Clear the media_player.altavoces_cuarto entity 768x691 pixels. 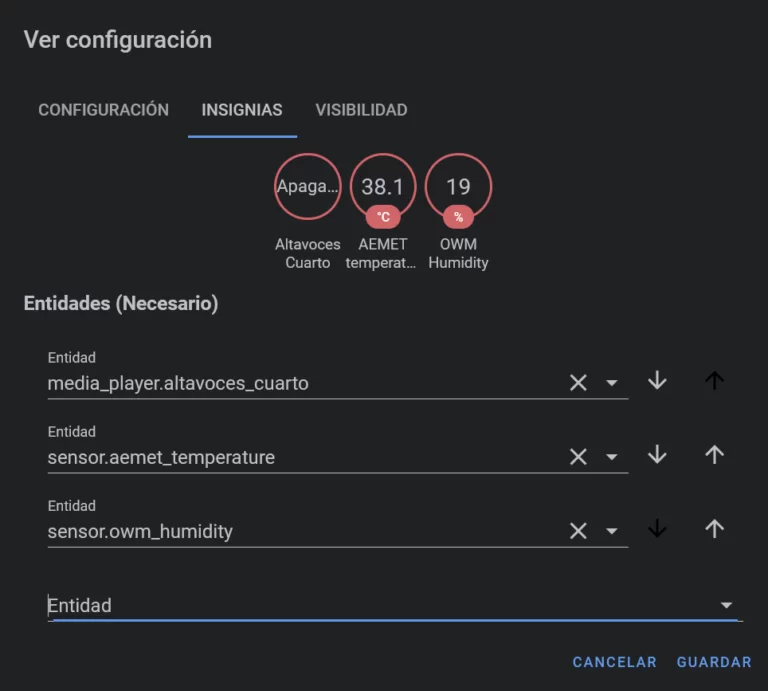(x=578, y=382)
